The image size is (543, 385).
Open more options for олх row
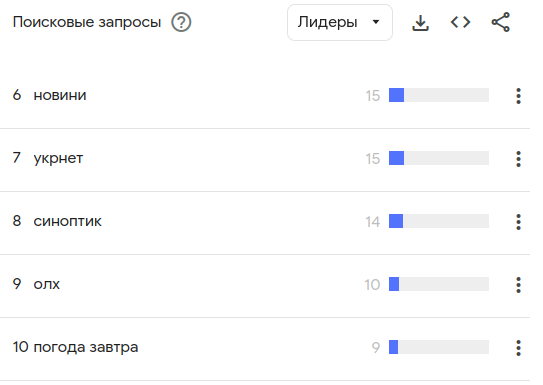(518, 285)
